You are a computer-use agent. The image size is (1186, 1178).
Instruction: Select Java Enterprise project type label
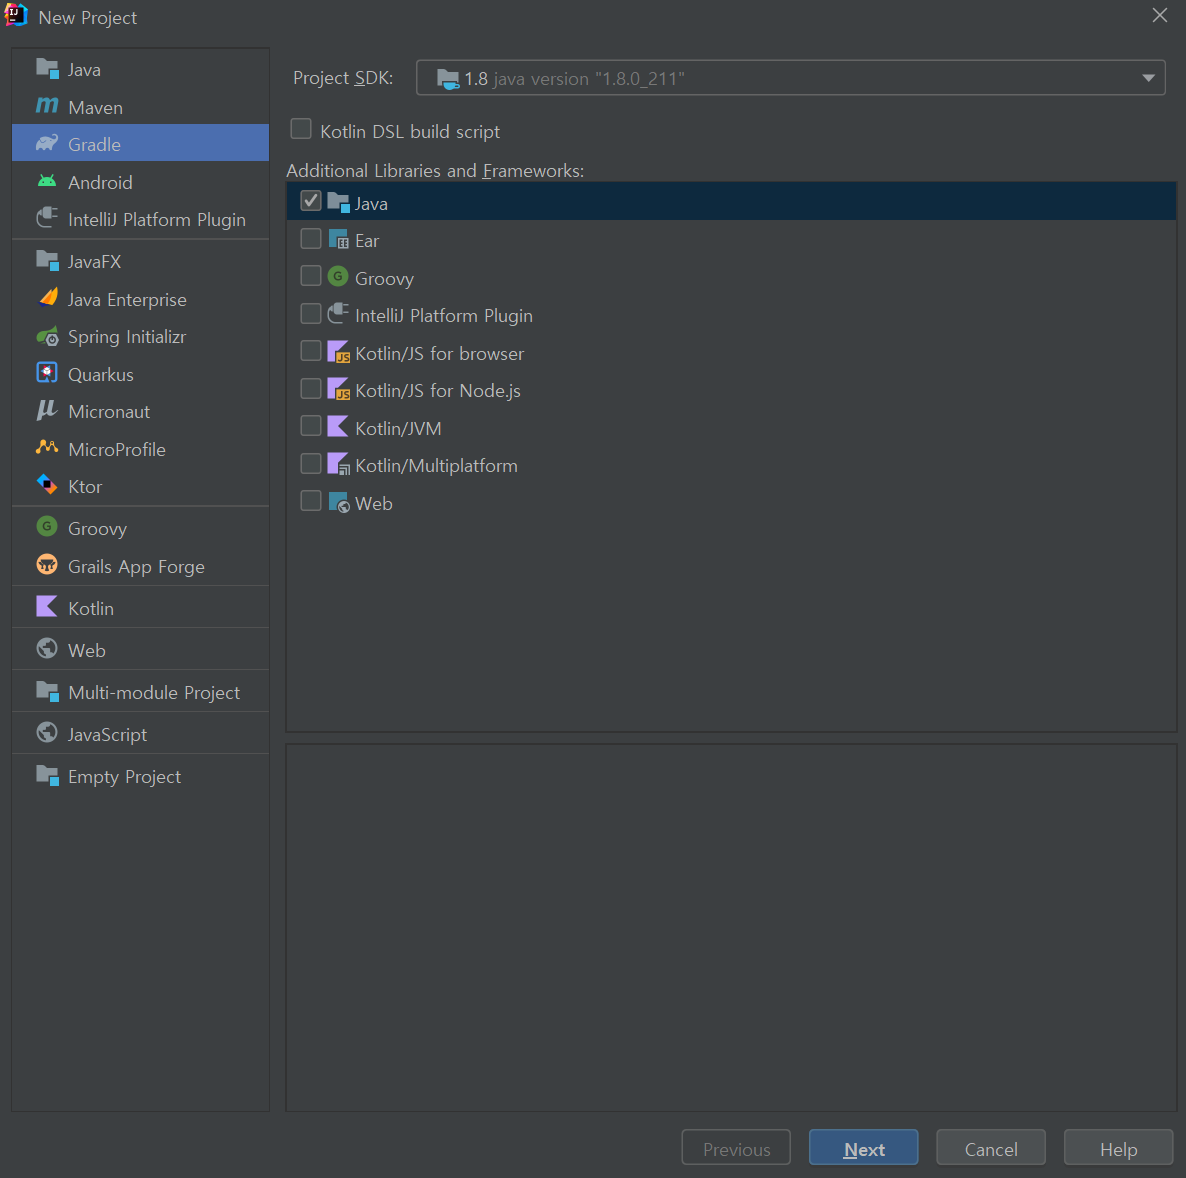click(127, 300)
